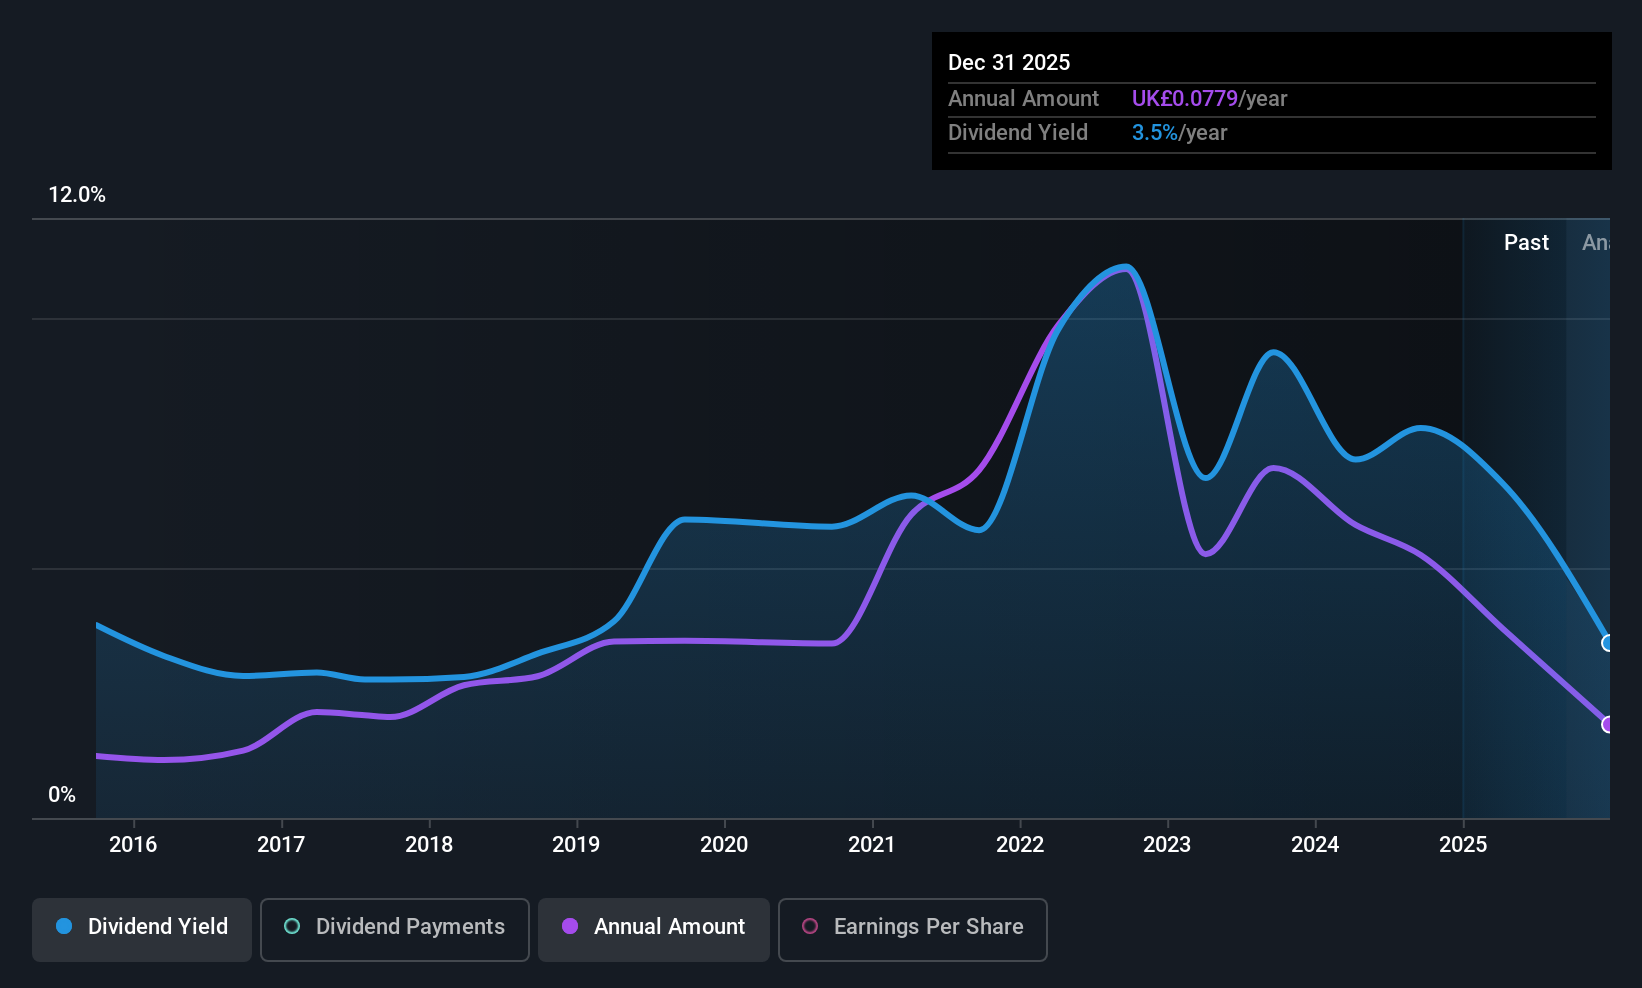This screenshot has height=988, width=1642.
Task: Click the Past region label
Action: (x=1526, y=242)
